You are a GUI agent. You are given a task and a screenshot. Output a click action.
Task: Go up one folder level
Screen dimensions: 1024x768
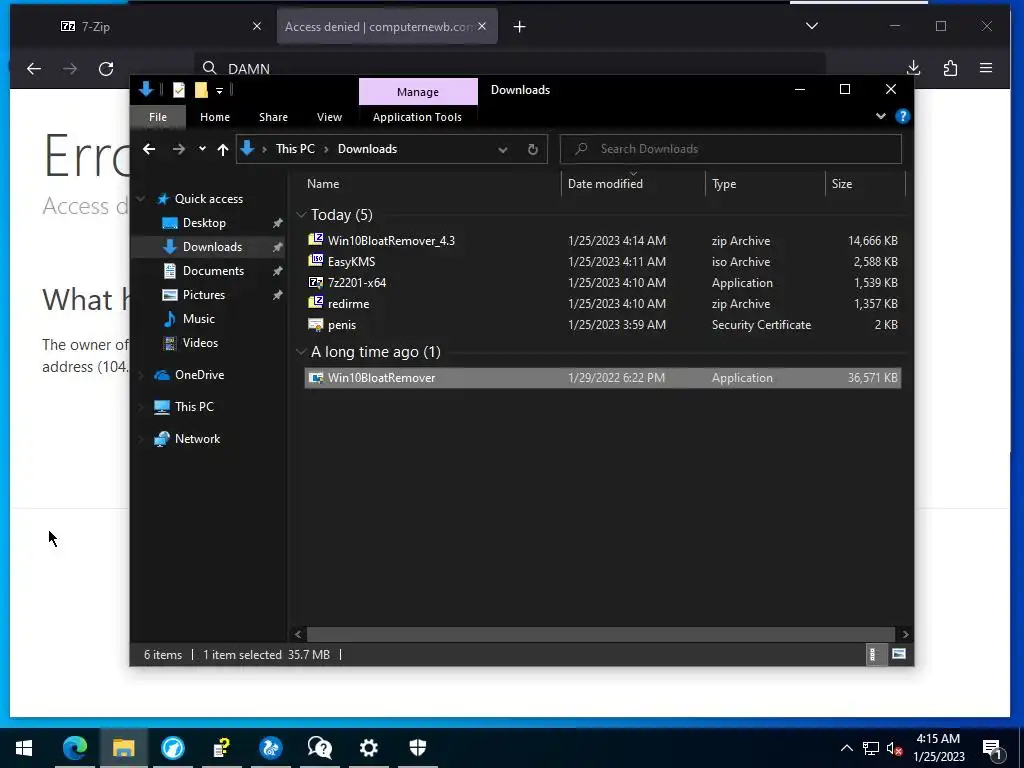coord(223,150)
